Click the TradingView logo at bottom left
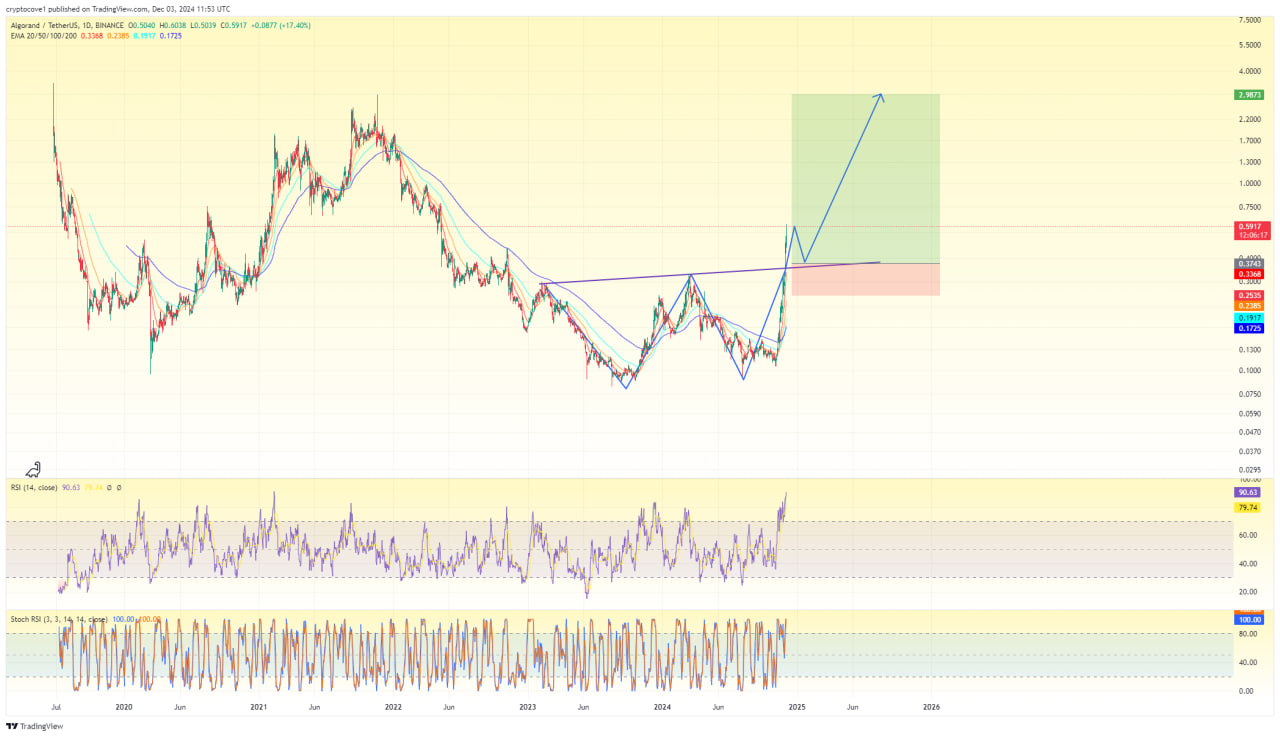 pyautogui.click(x=34, y=726)
